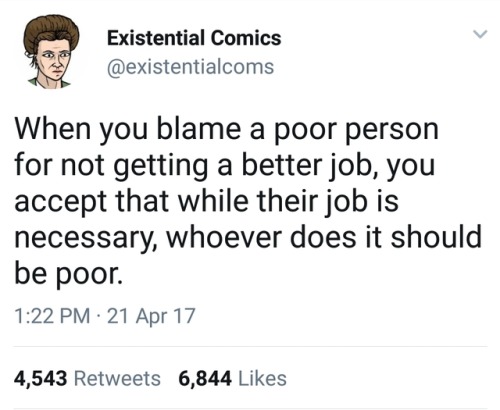Open the 1:22 PM timestamp link
Viewport: 500px width, 410px height.
click(52, 316)
